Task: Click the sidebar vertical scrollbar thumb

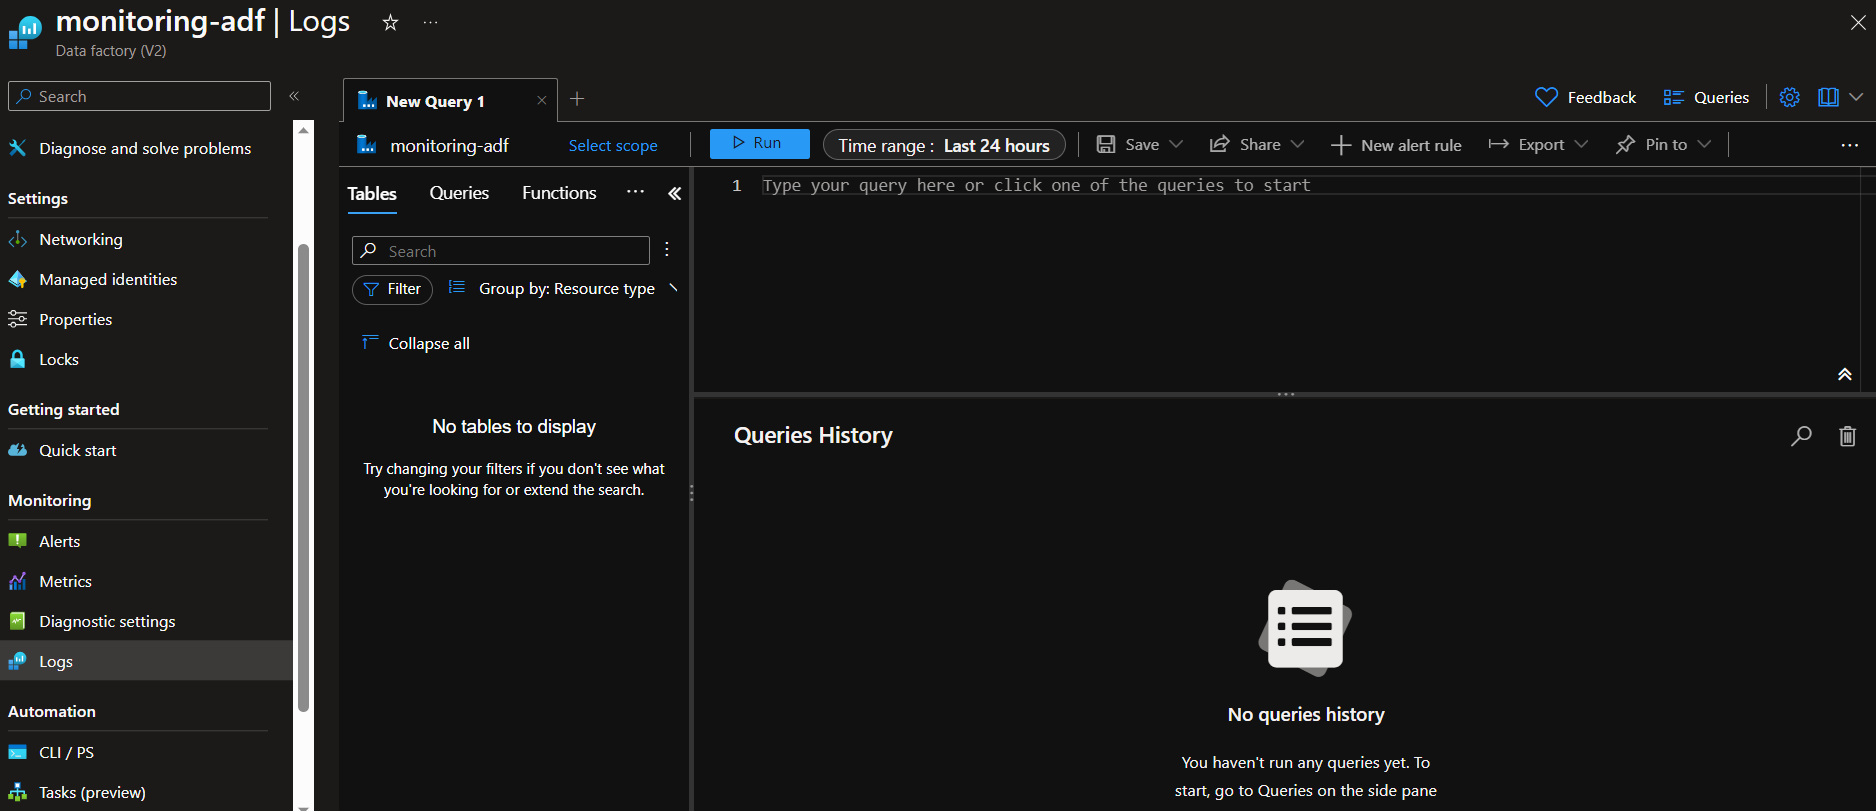Action: pyautogui.click(x=304, y=478)
